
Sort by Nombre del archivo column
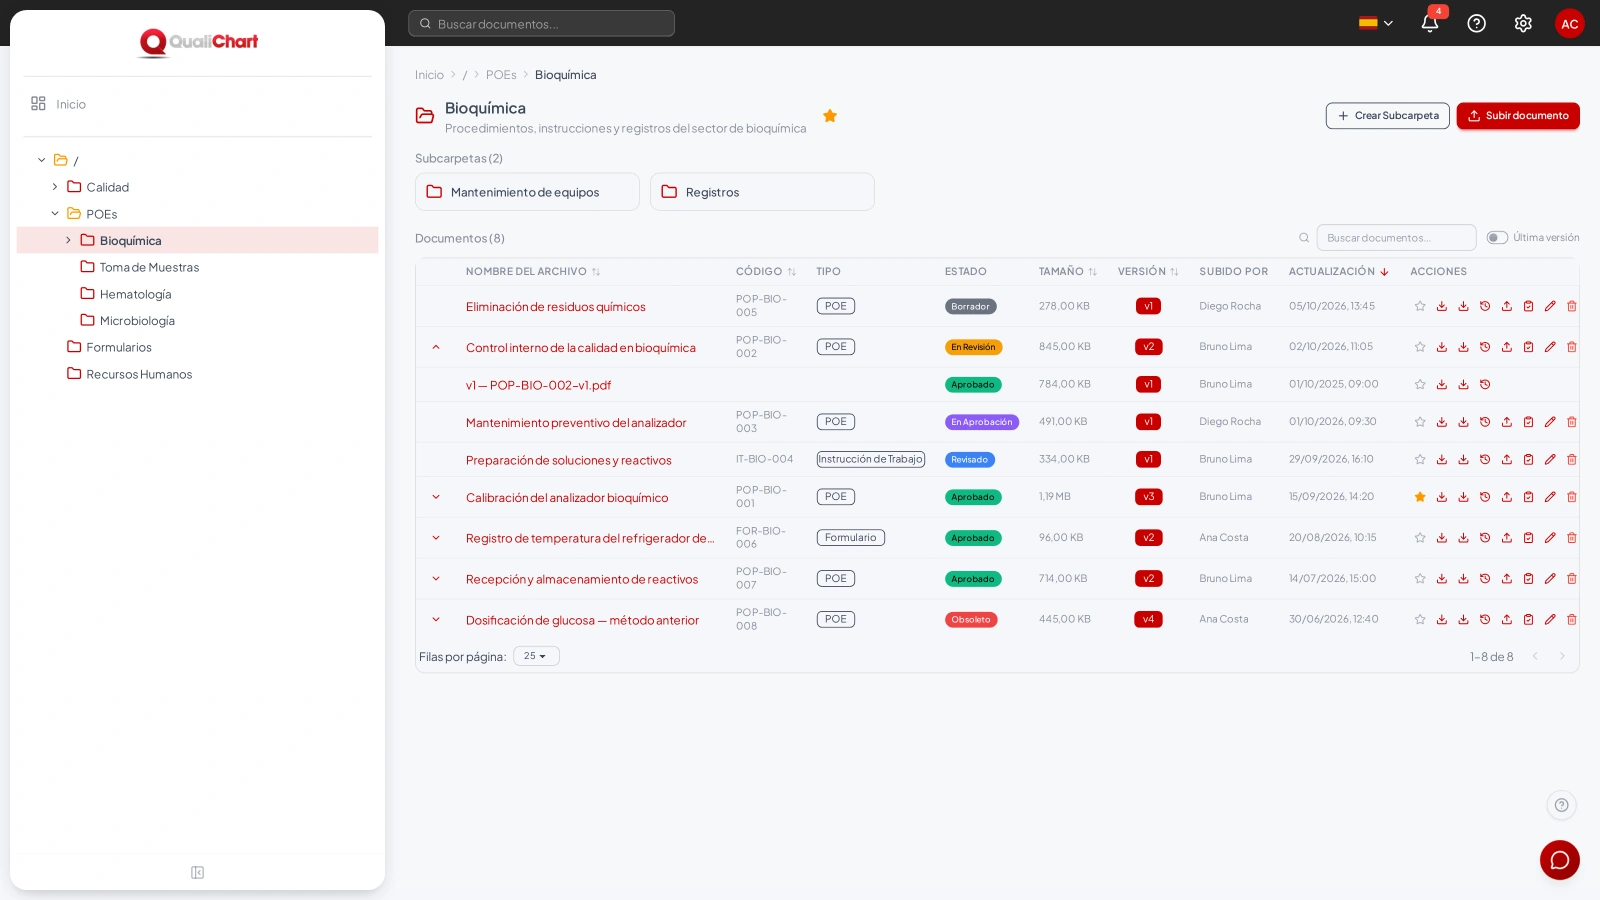tap(532, 272)
